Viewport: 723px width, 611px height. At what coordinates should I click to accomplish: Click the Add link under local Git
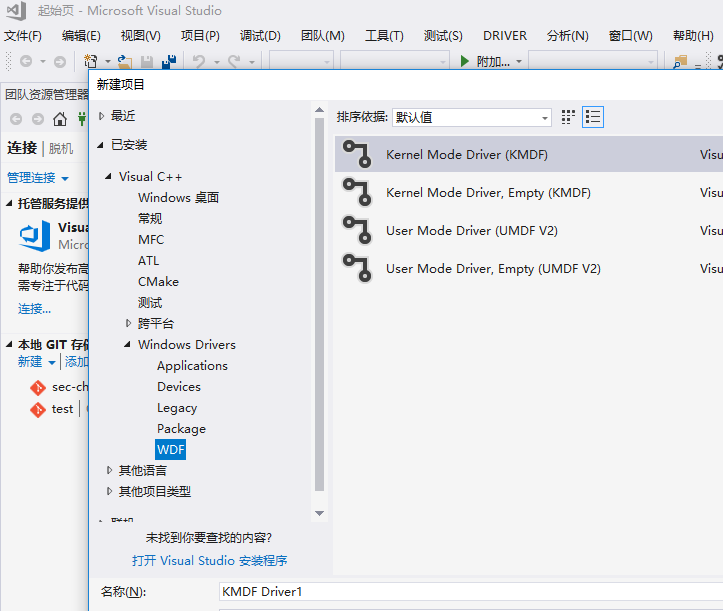pos(76,362)
